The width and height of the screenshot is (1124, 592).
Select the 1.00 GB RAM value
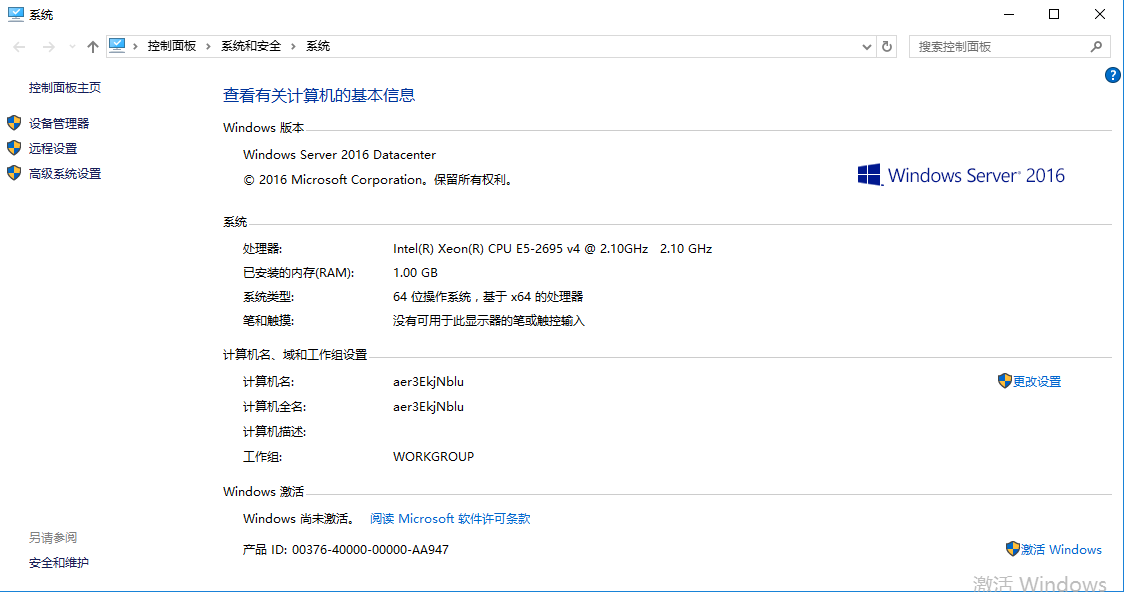click(415, 273)
